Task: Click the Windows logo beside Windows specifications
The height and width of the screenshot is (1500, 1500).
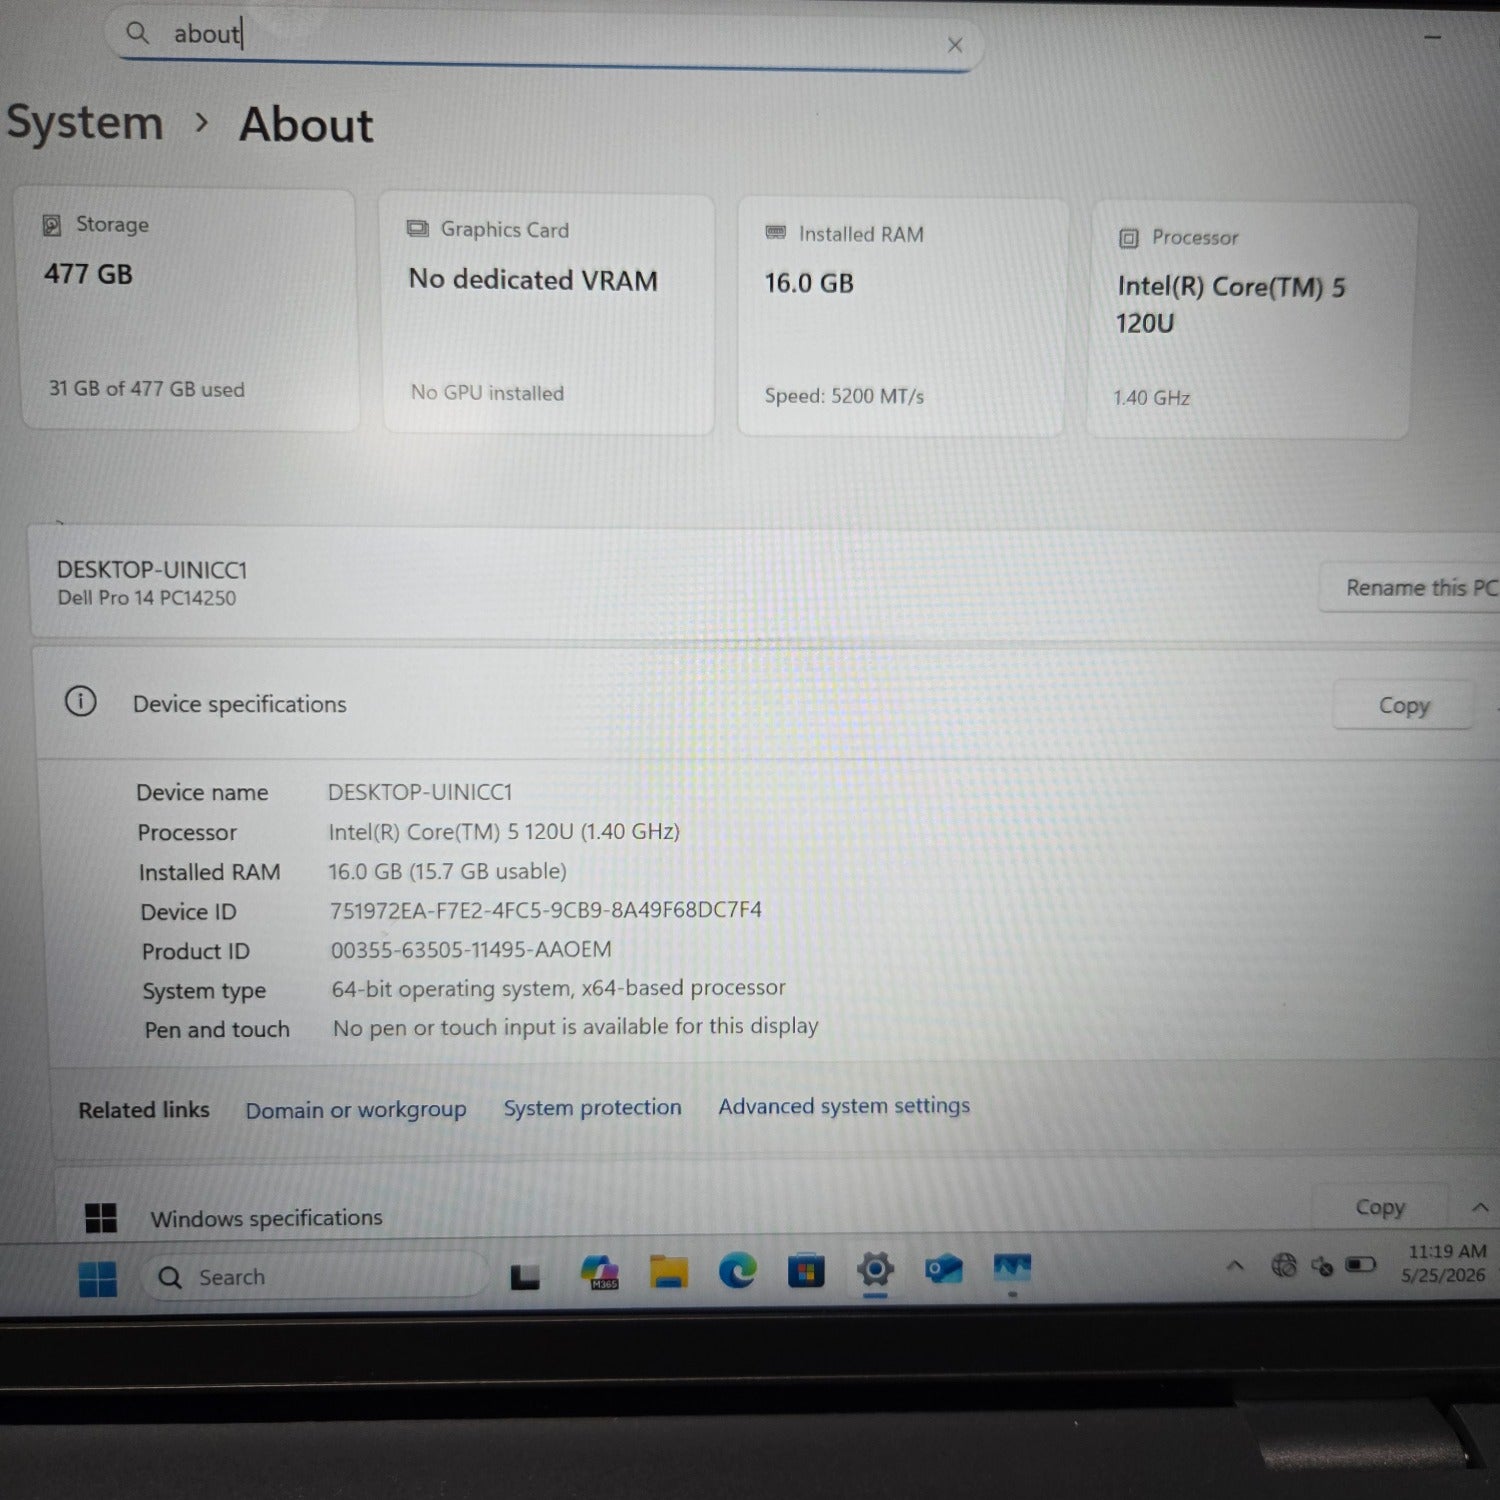Action: [x=101, y=1218]
